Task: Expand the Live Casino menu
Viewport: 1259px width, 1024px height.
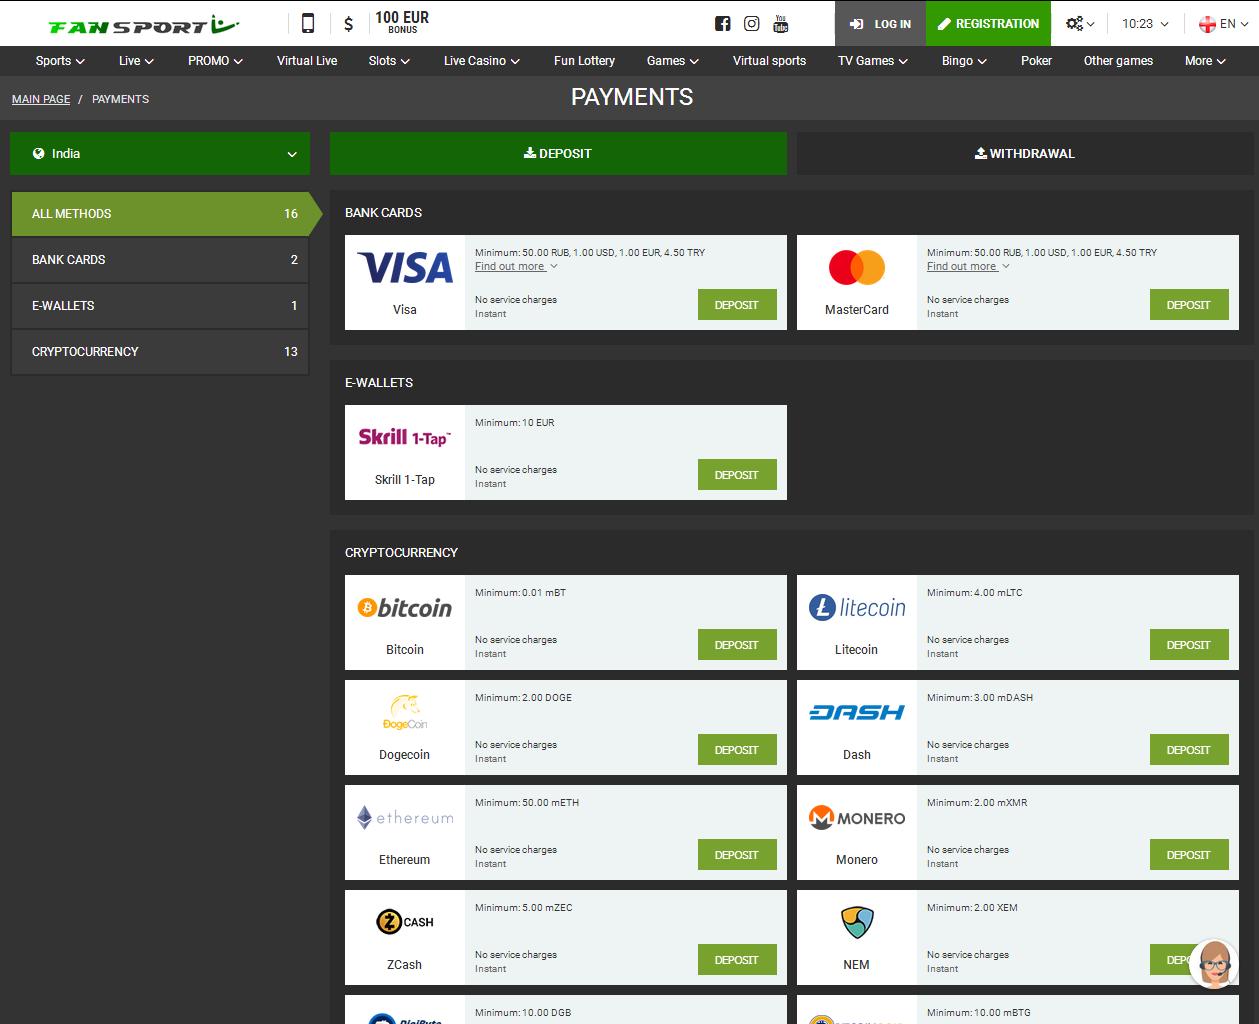Action: (482, 61)
